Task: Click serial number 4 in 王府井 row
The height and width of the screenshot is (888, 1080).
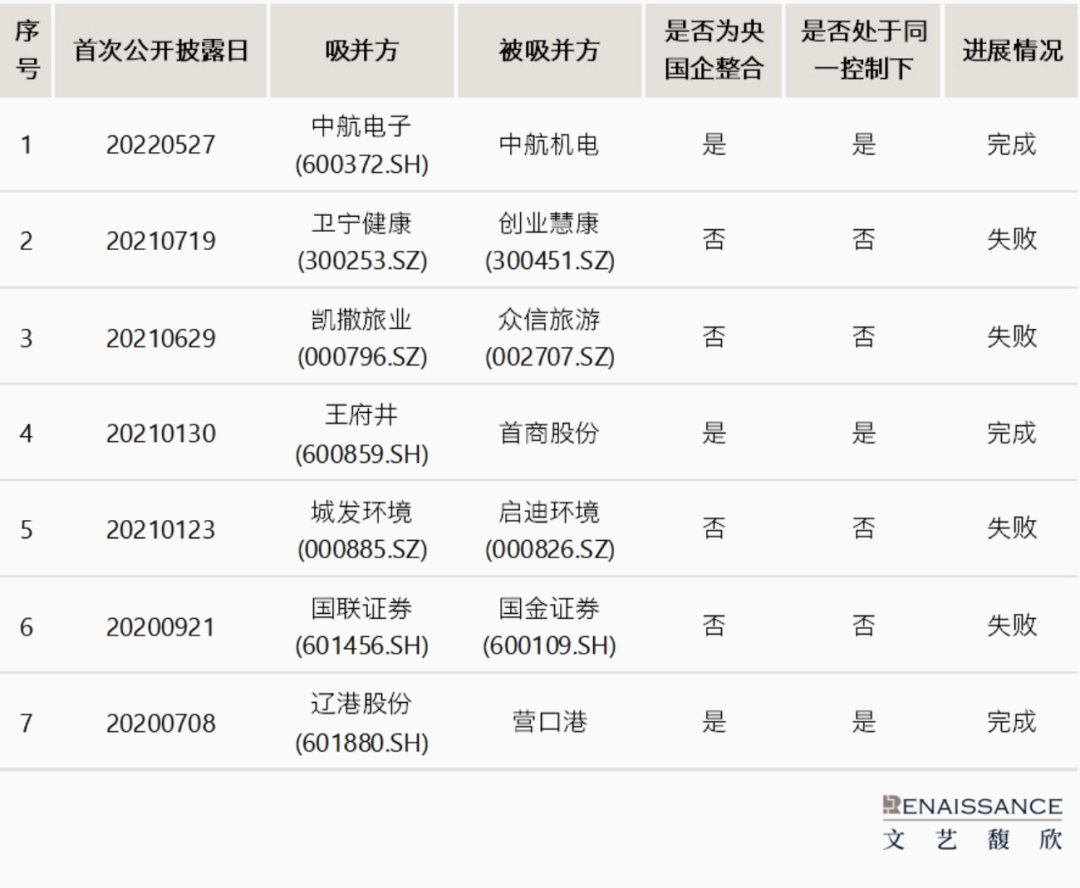Action: (26, 433)
